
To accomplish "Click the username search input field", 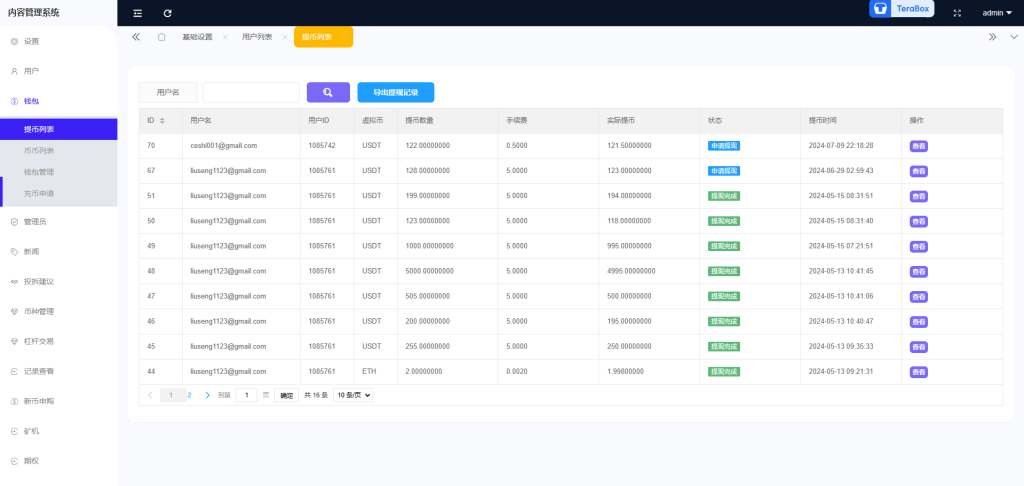I will [x=251, y=92].
